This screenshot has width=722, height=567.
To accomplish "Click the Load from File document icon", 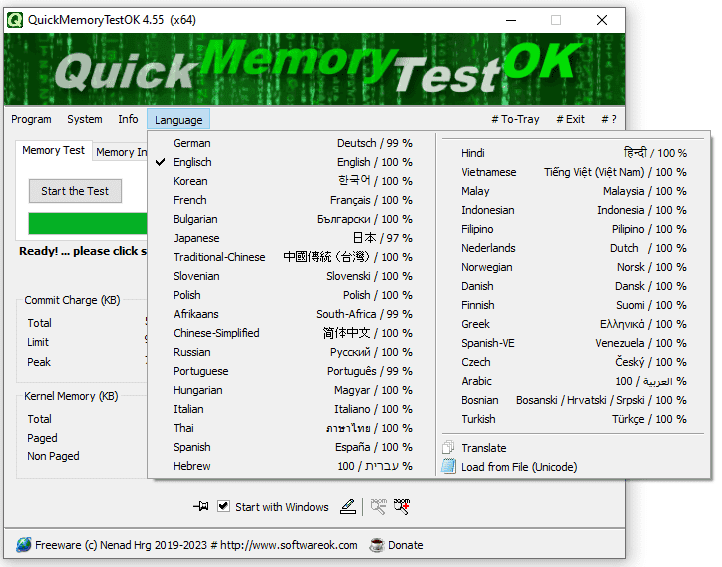I will (449, 467).
